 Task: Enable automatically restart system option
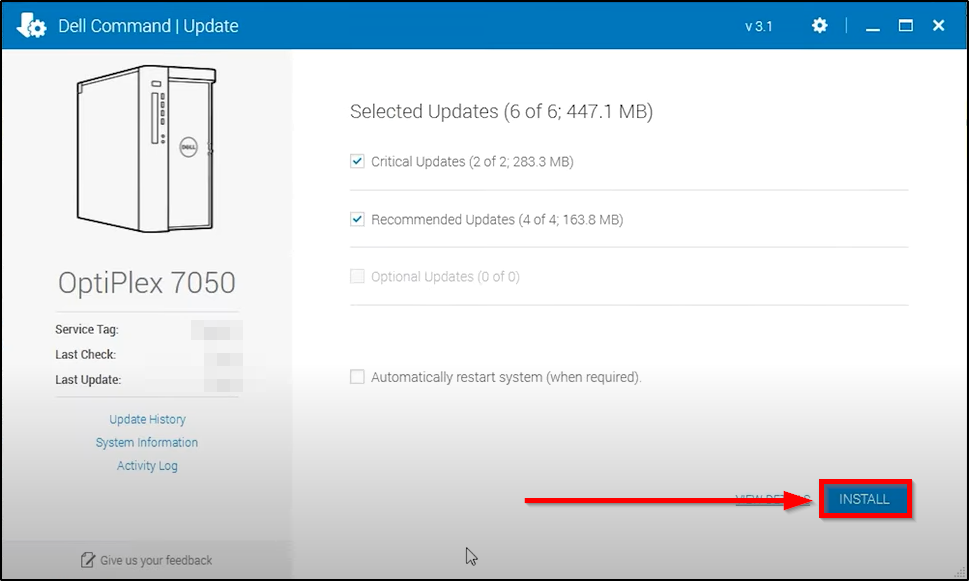[357, 377]
